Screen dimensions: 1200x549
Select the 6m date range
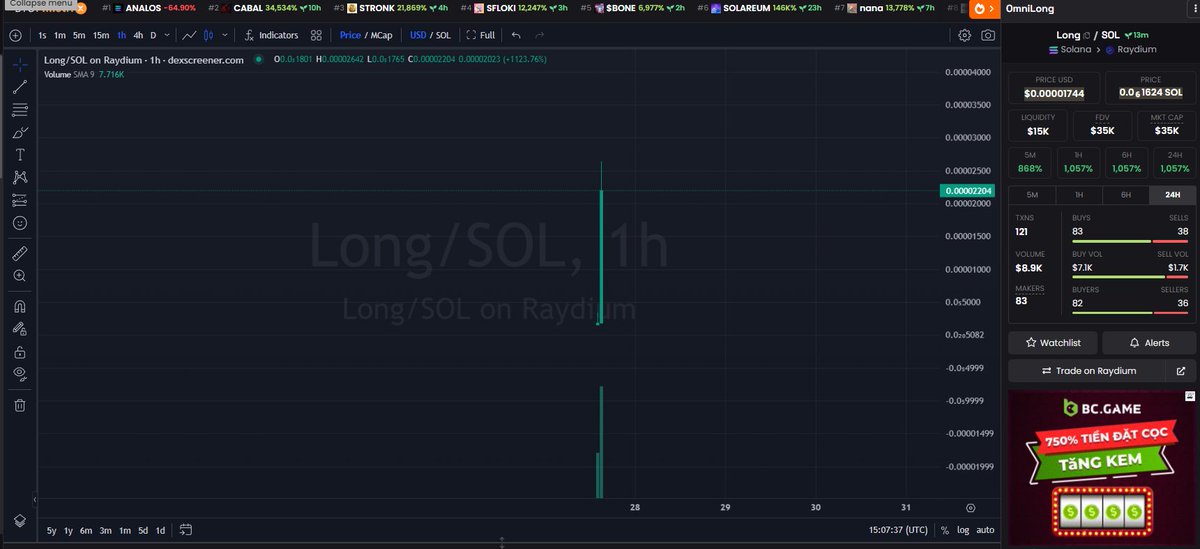point(86,530)
